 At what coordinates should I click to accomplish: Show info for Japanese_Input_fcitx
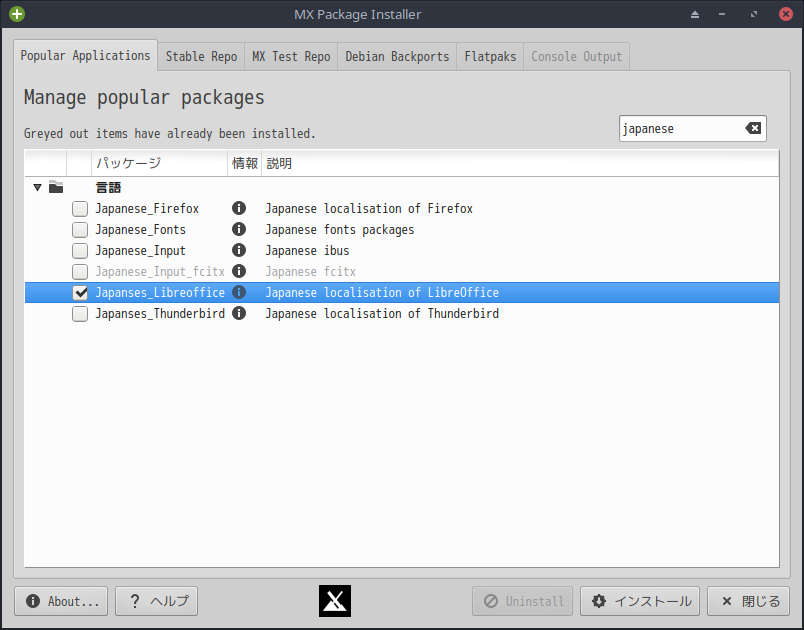[239, 271]
